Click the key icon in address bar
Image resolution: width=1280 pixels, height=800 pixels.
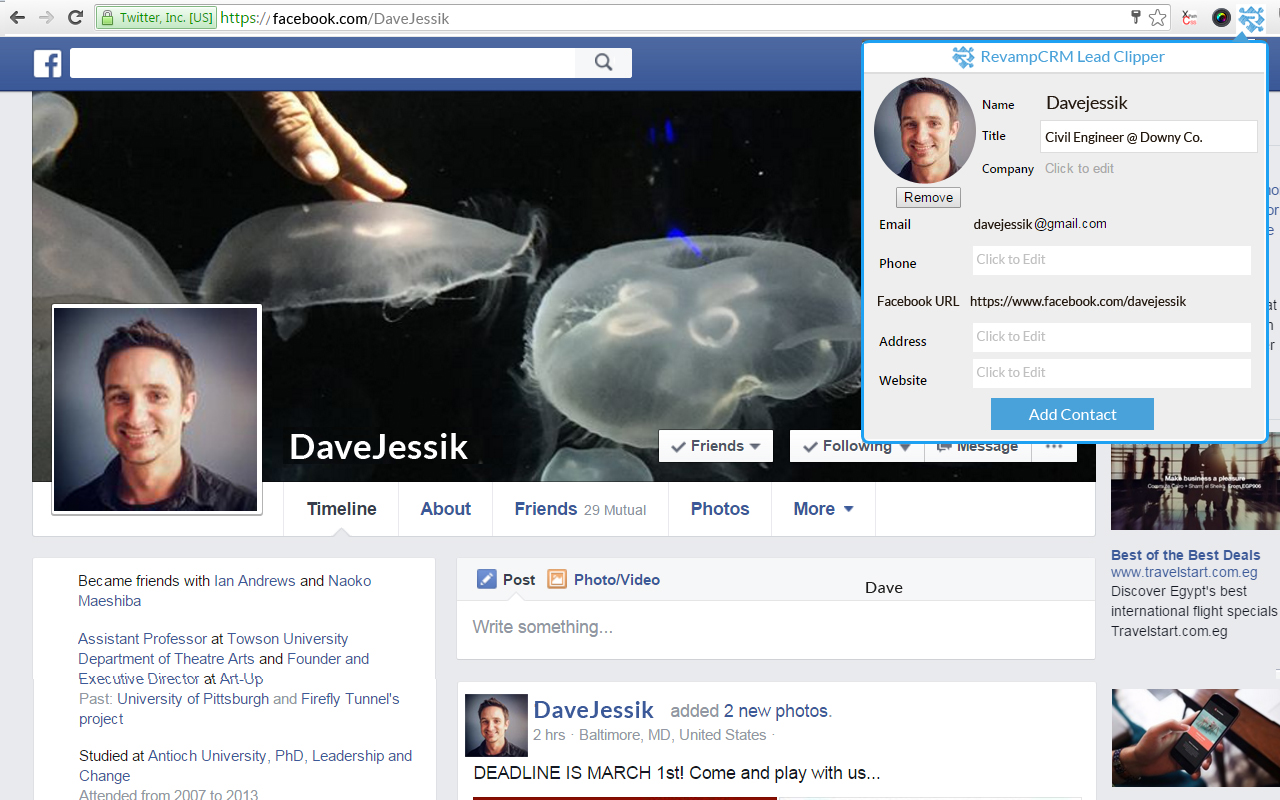click(1135, 17)
